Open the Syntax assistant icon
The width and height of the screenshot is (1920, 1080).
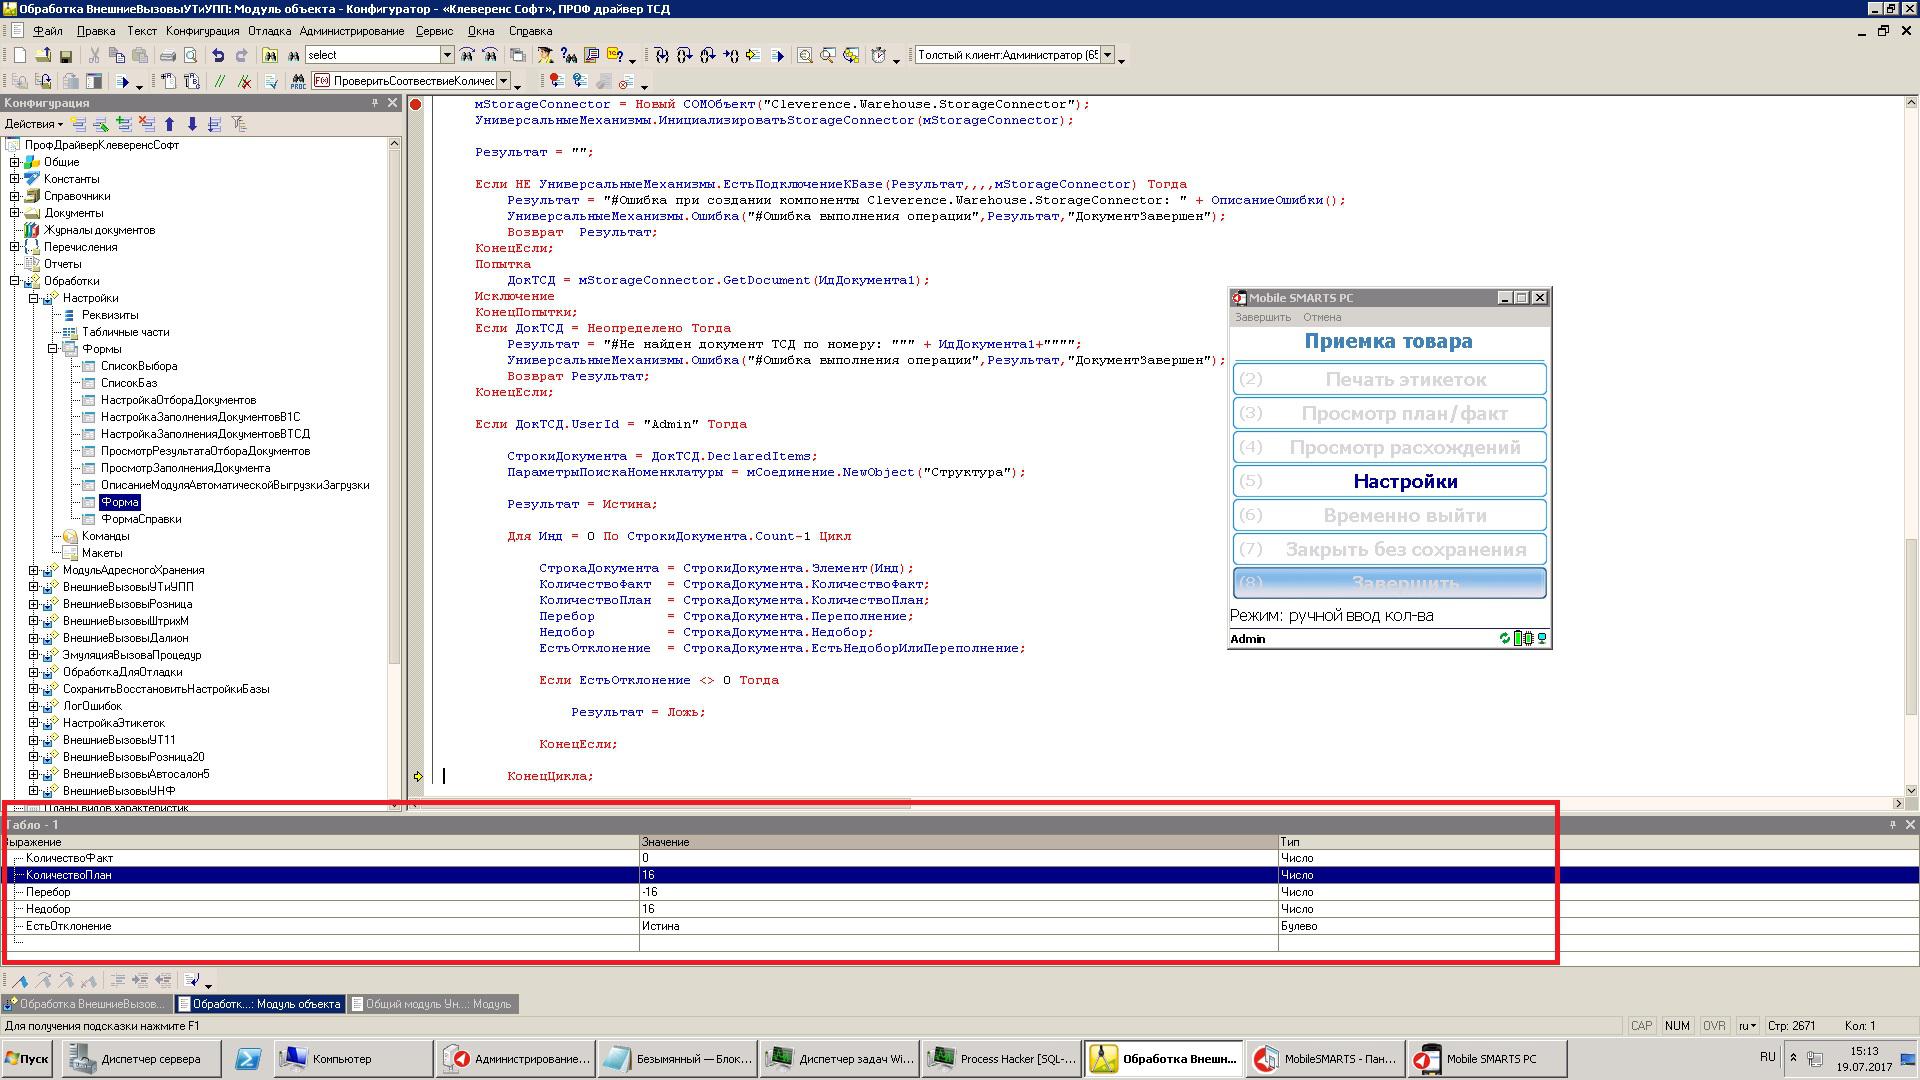tap(545, 55)
